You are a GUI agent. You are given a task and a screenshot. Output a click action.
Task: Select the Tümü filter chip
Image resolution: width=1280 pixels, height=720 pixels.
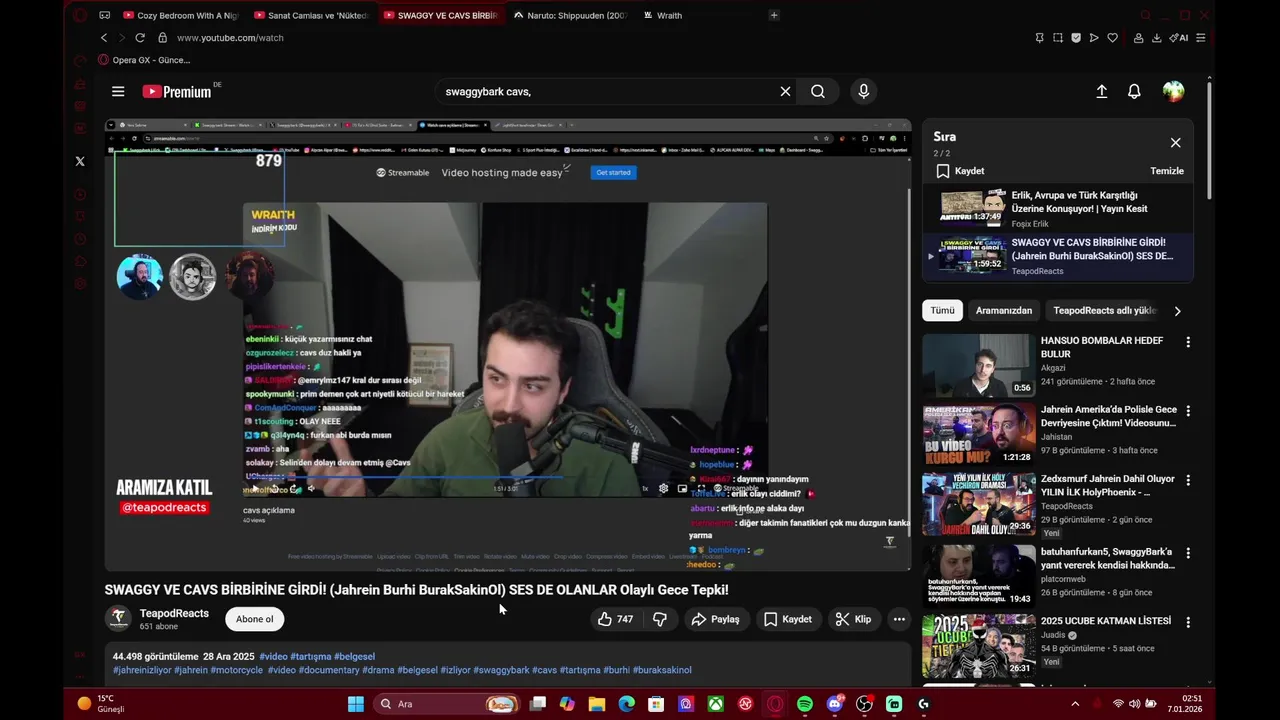coord(942,311)
